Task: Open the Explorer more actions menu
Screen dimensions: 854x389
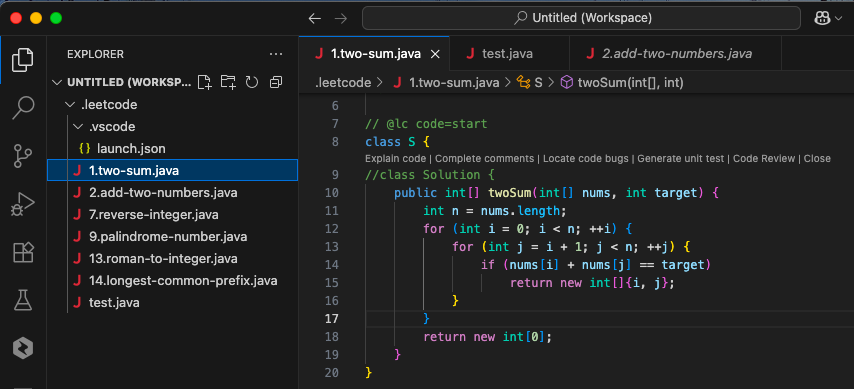Action: (x=276, y=54)
